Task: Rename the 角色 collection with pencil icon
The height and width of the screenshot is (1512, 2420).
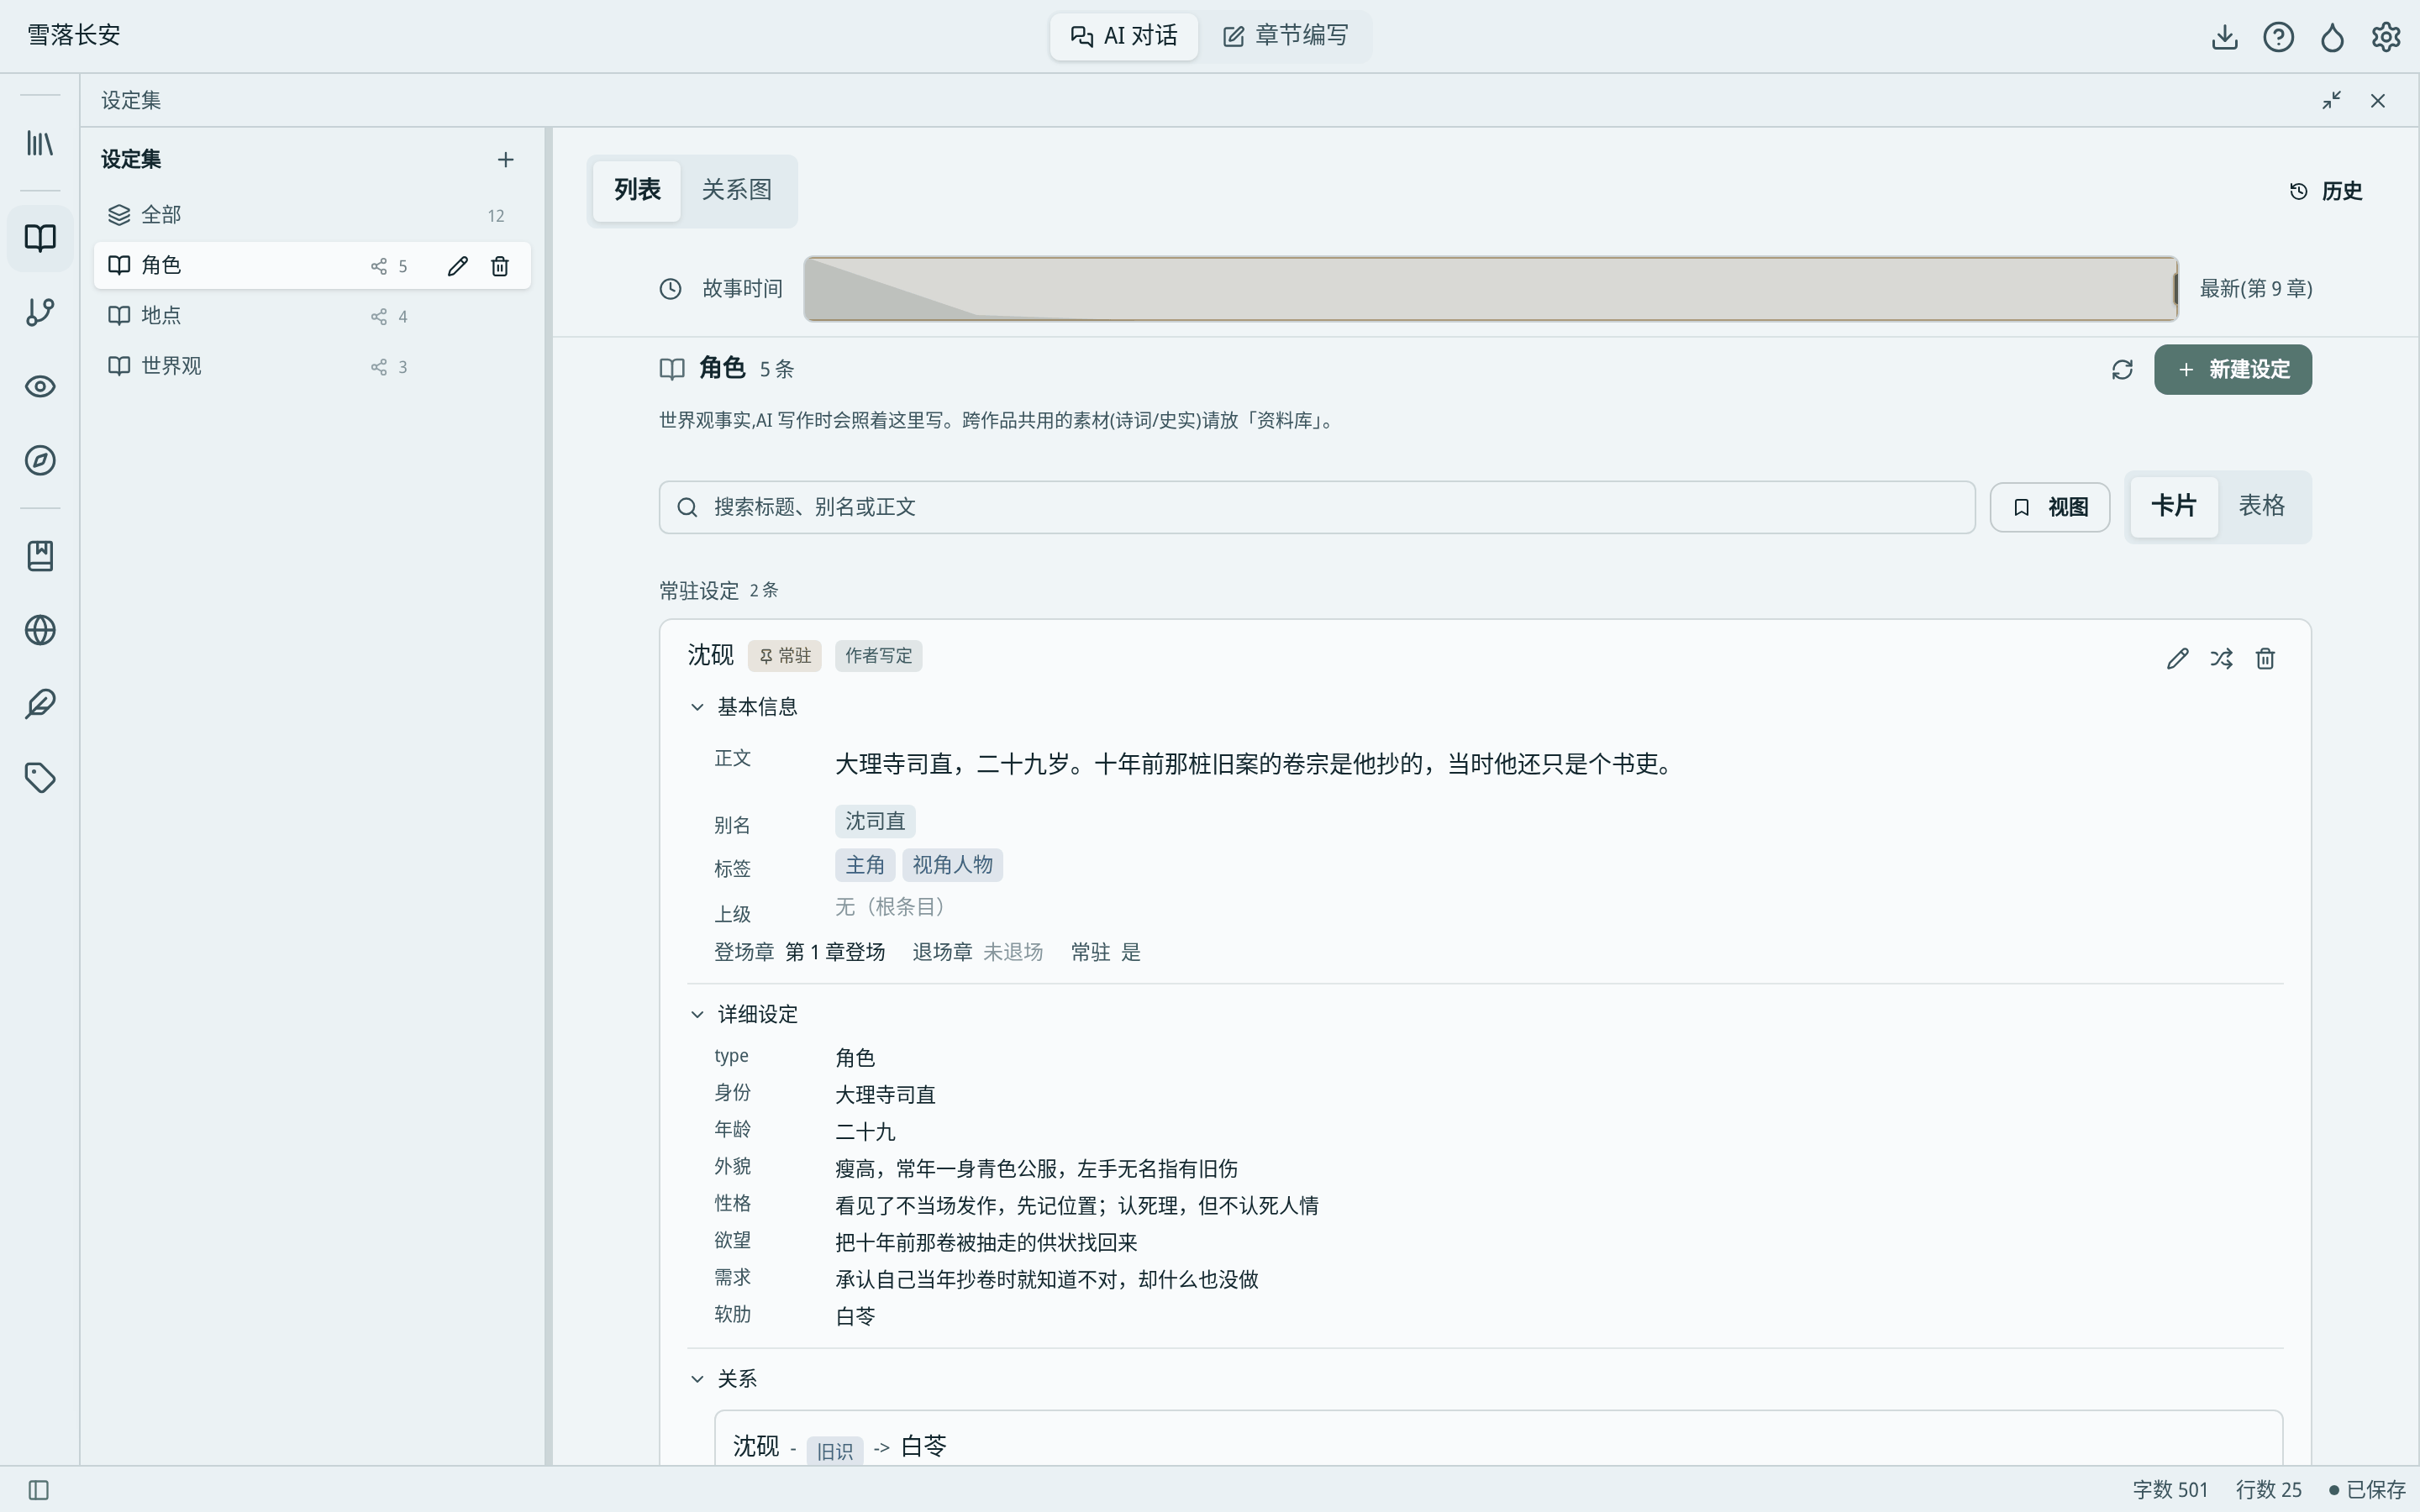Action: coord(458,266)
